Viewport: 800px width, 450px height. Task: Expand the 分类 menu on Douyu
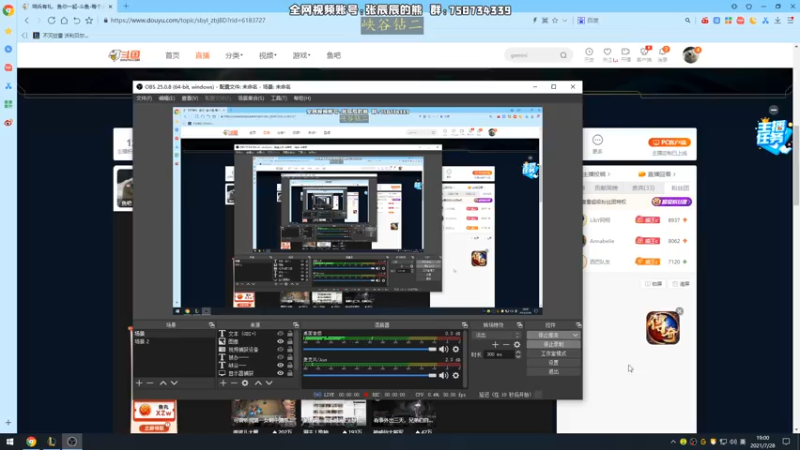(234, 55)
